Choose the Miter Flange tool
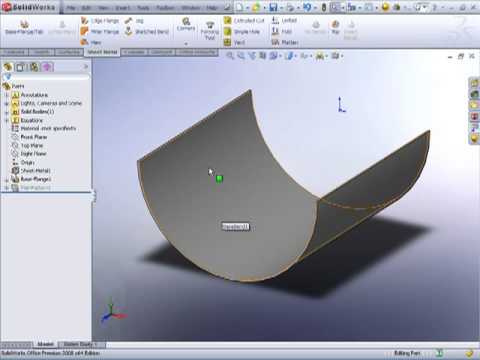This screenshot has width=480, height=360. click(100, 32)
